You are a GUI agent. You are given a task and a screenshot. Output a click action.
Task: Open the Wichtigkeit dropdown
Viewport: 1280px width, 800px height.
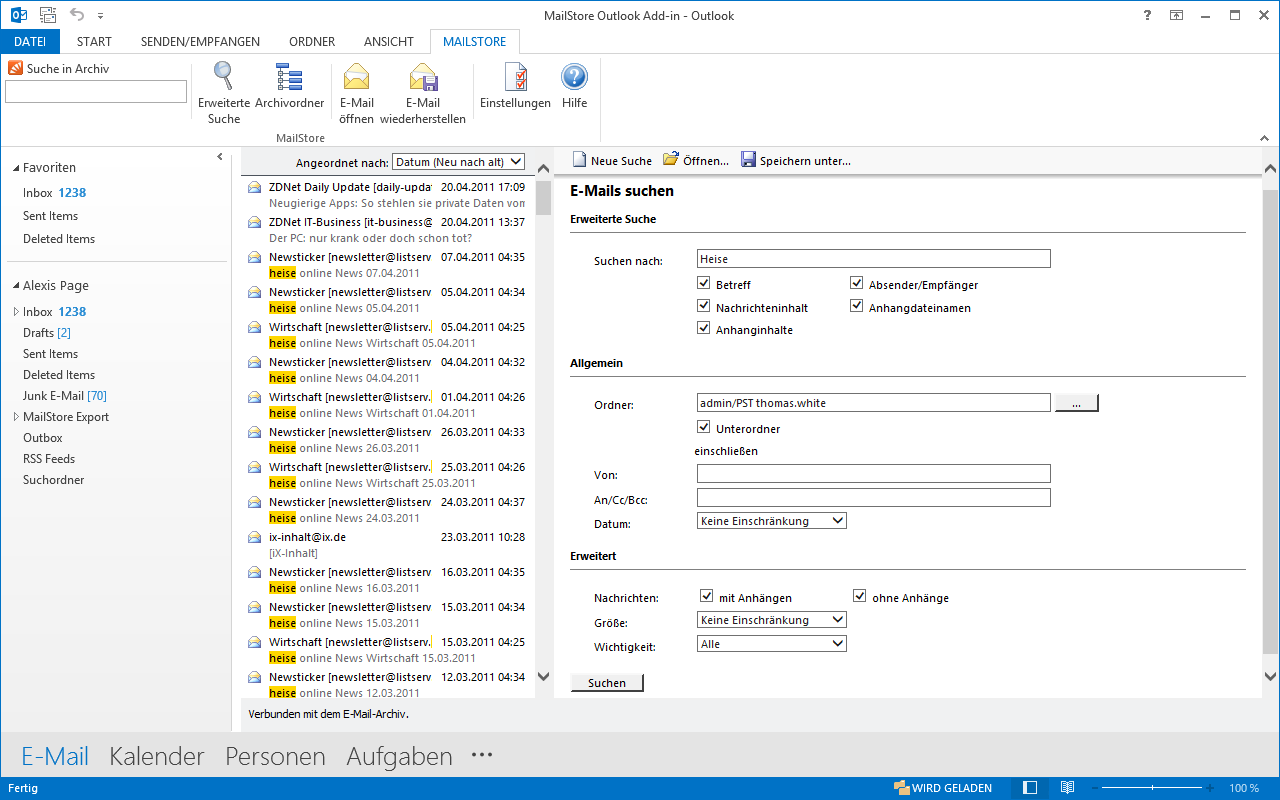pos(772,644)
